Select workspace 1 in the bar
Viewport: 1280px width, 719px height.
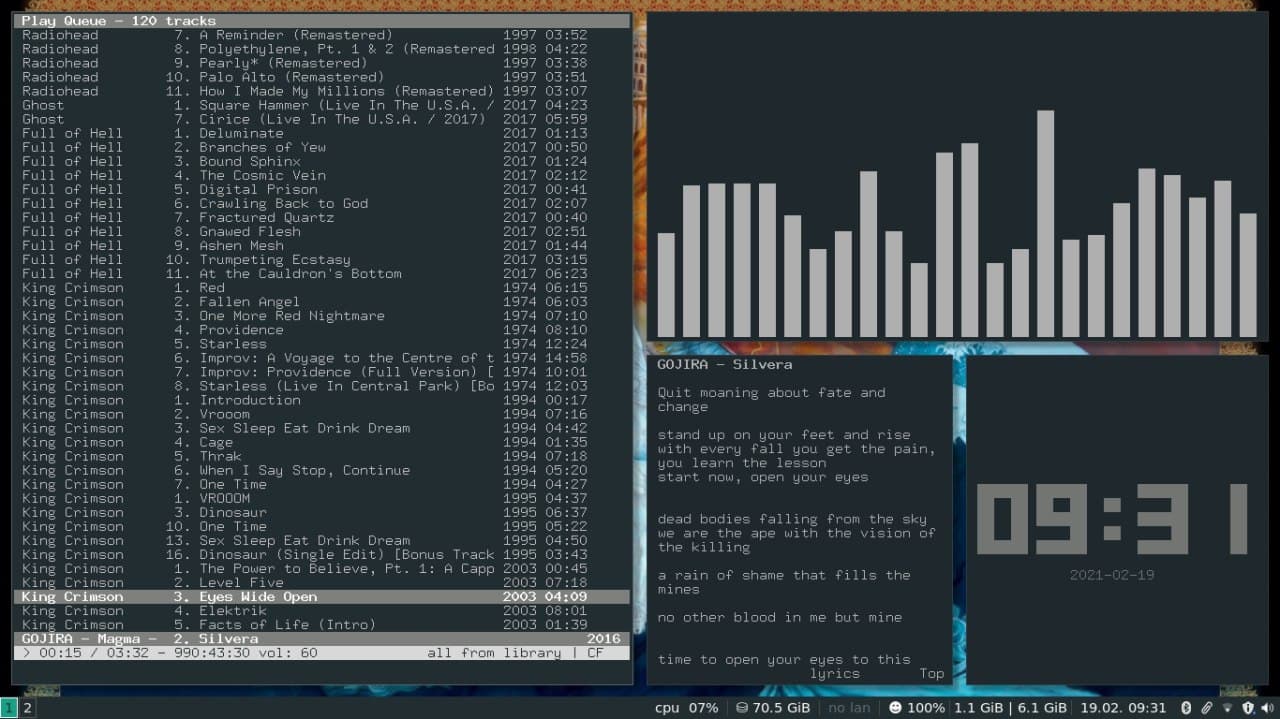coord(9,708)
